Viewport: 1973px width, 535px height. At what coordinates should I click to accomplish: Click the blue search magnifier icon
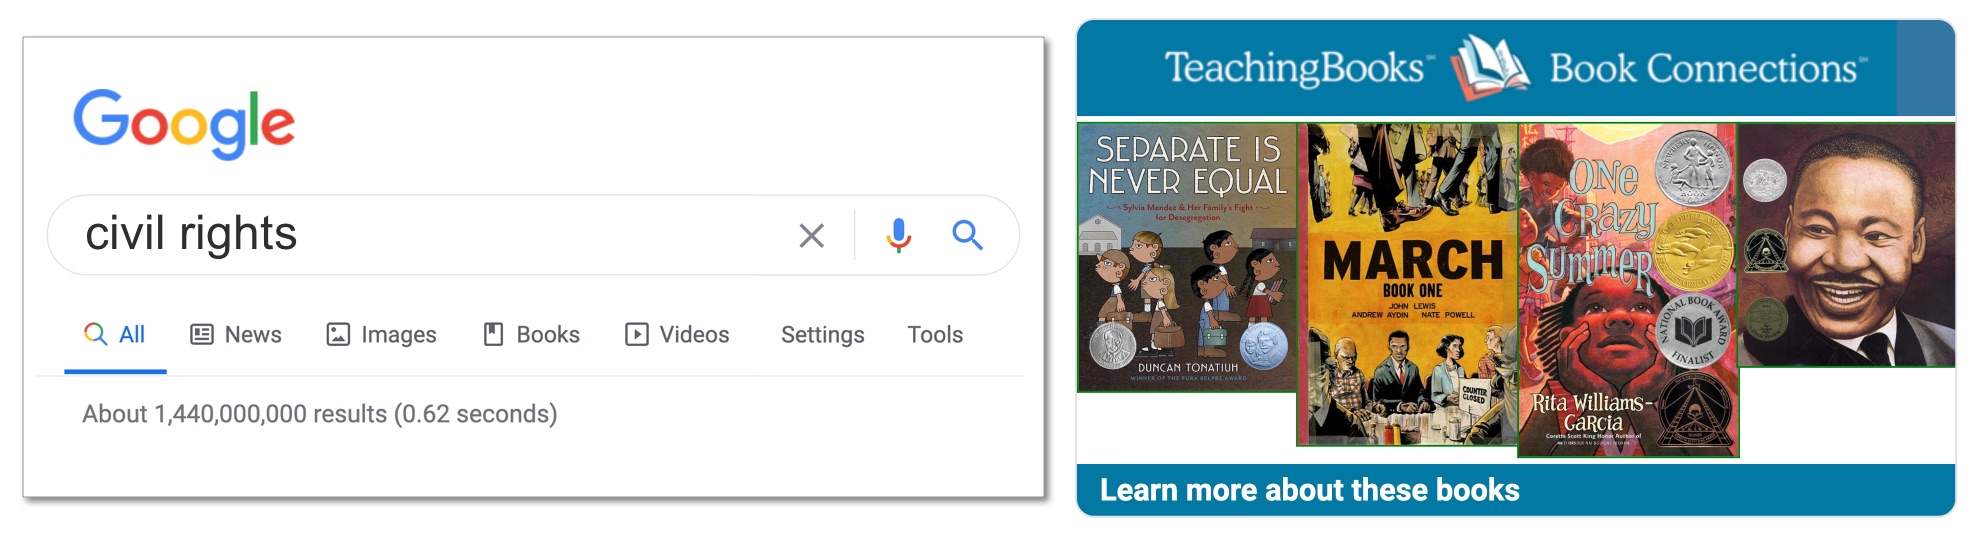point(967,235)
